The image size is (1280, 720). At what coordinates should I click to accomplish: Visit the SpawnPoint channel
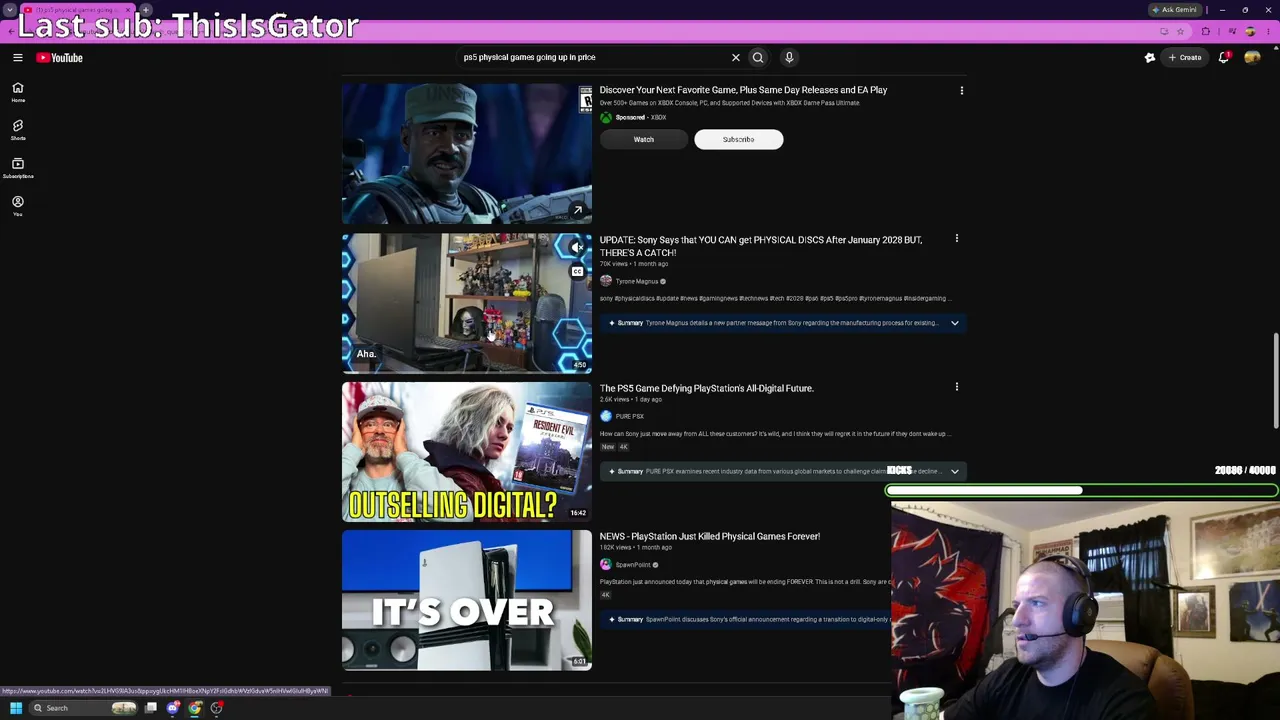632,565
